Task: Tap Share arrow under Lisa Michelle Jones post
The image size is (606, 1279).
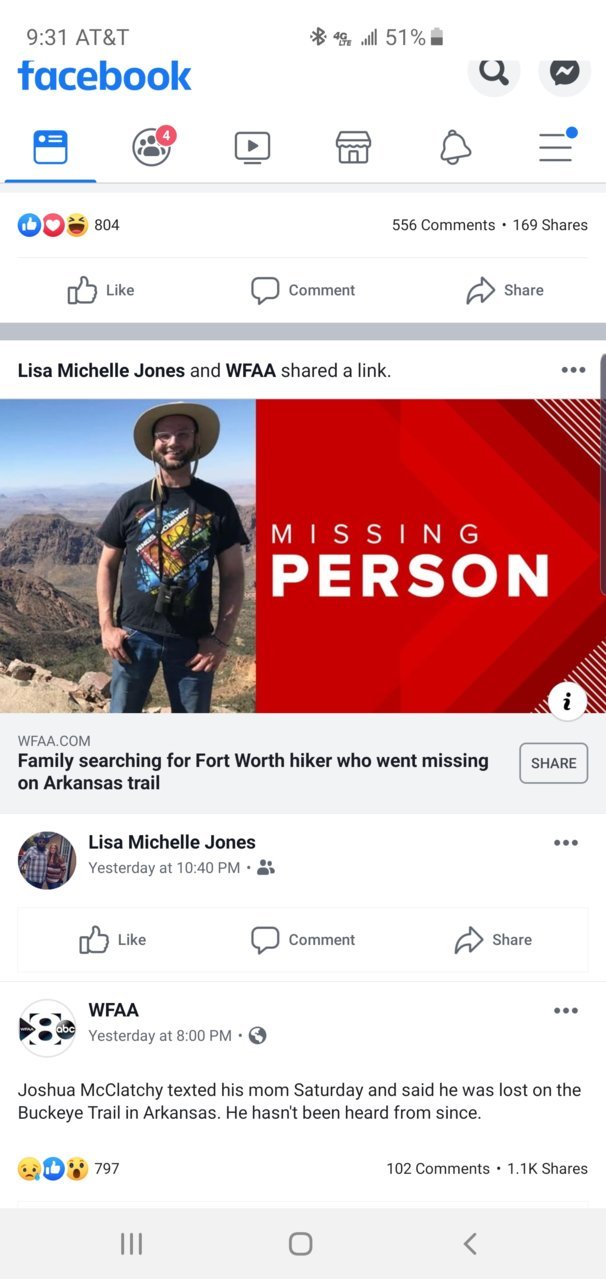Action: (493, 940)
